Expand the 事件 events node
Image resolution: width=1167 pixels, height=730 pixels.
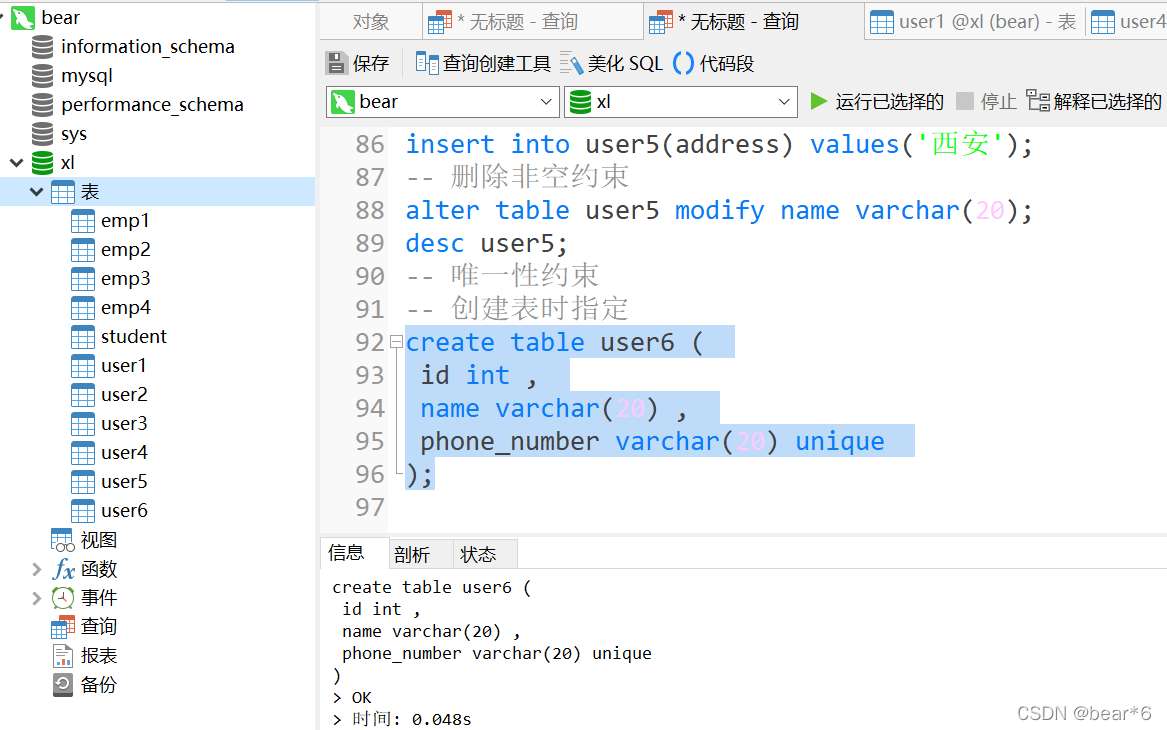point(36,598)
